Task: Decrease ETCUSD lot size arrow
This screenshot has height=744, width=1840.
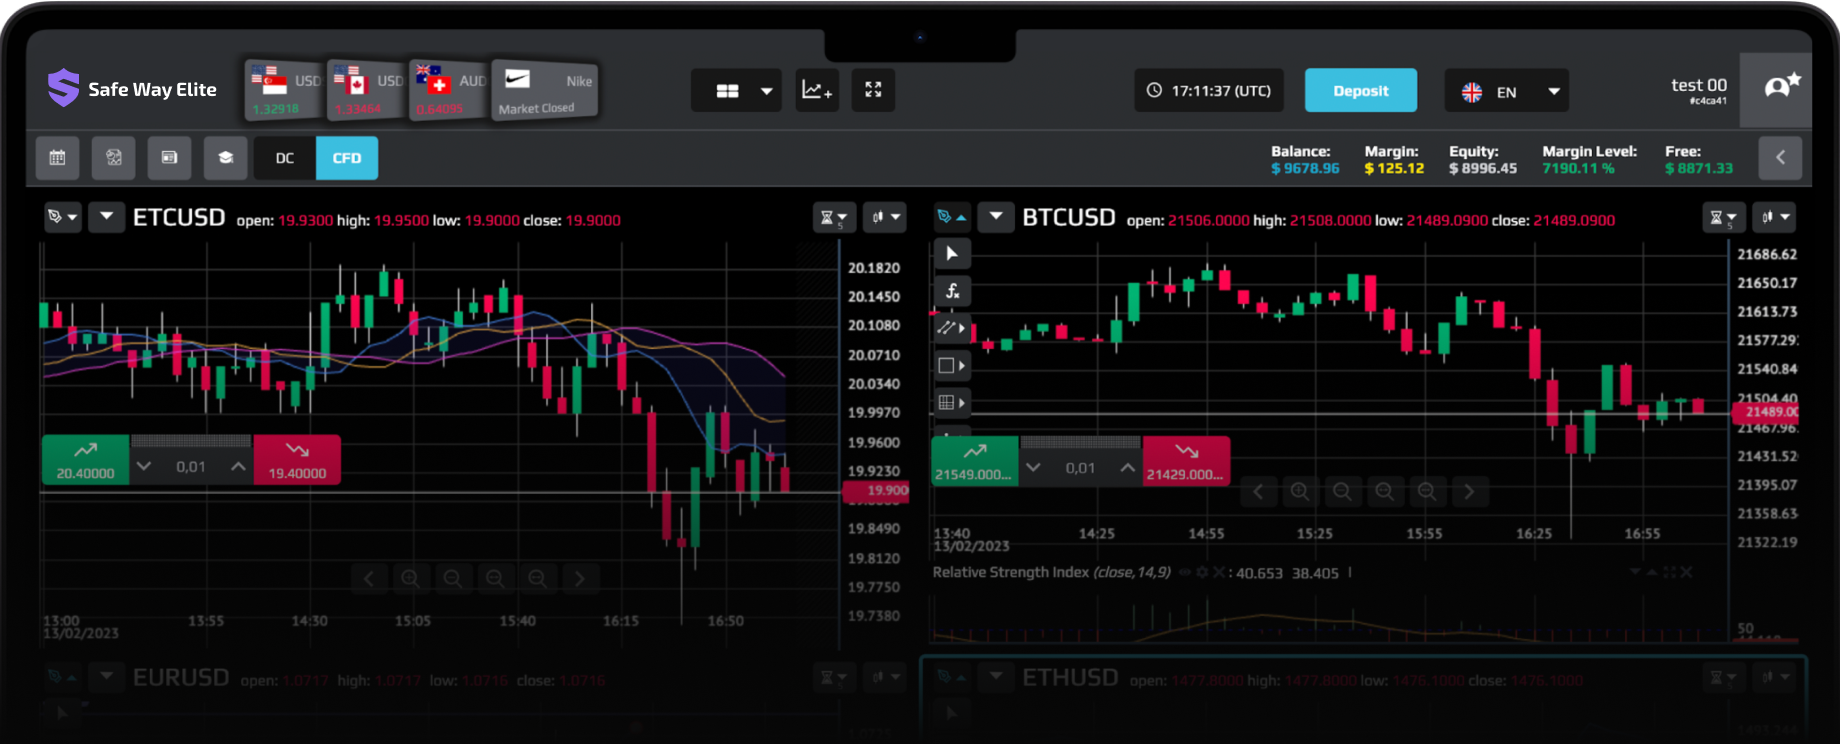Action: 144,467
